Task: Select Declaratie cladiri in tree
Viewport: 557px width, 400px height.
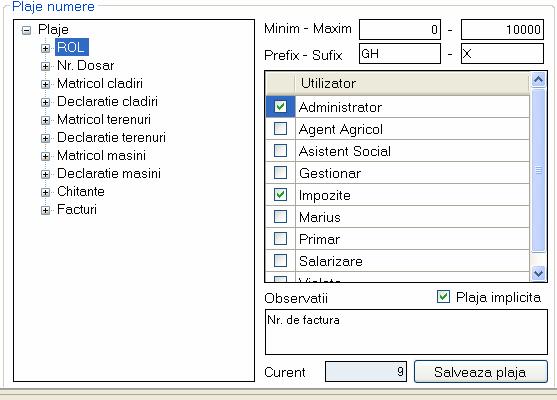Action: (107, 102)
